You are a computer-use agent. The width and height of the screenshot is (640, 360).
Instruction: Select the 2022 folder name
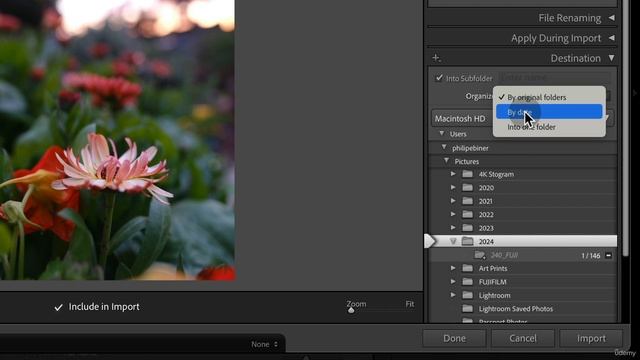click(x=486, y=215)
